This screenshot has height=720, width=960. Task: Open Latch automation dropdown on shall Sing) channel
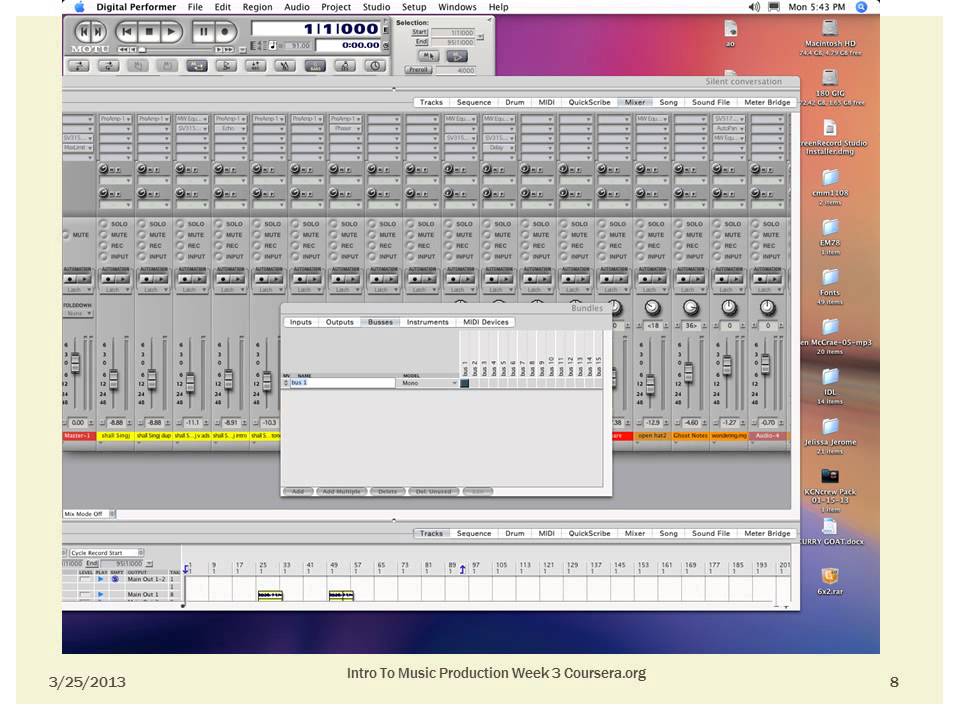(x=116, y=290)
